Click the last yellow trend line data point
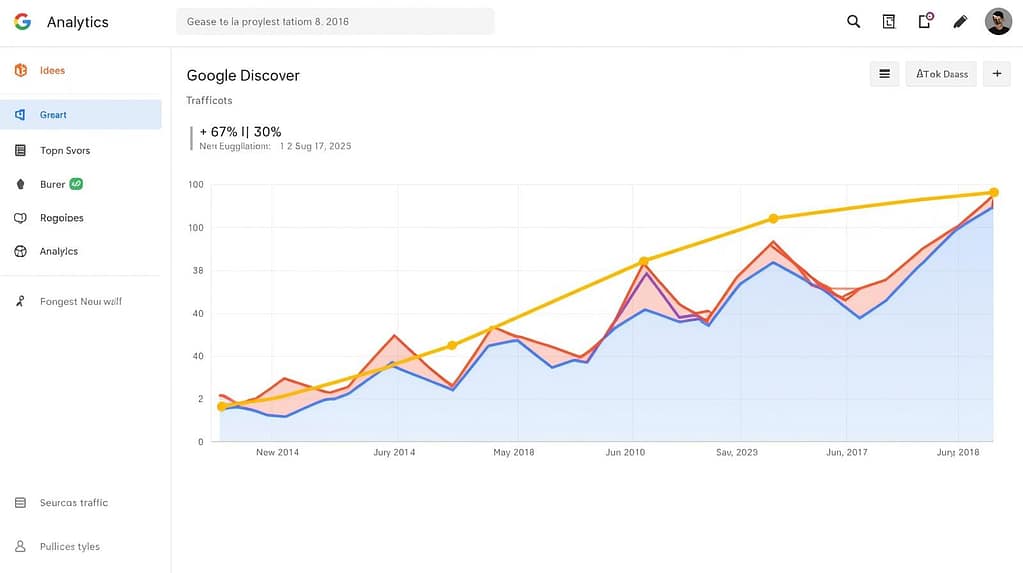Viewport: 1023px width, 573px height. 994,192
